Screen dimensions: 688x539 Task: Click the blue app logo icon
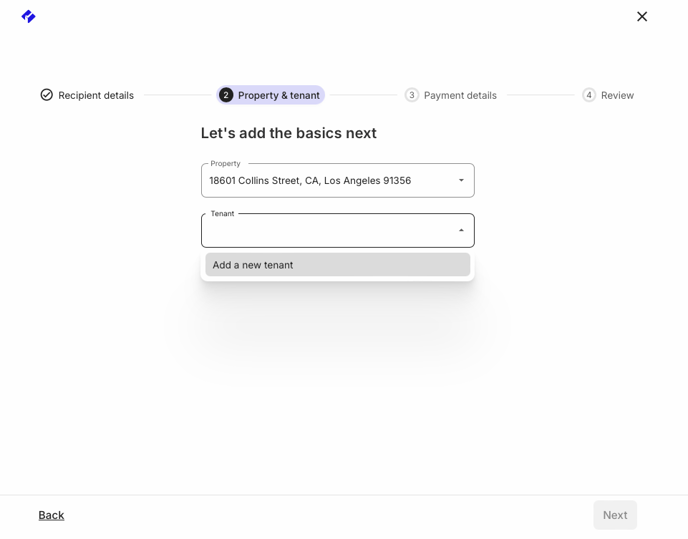coord(29,16)
